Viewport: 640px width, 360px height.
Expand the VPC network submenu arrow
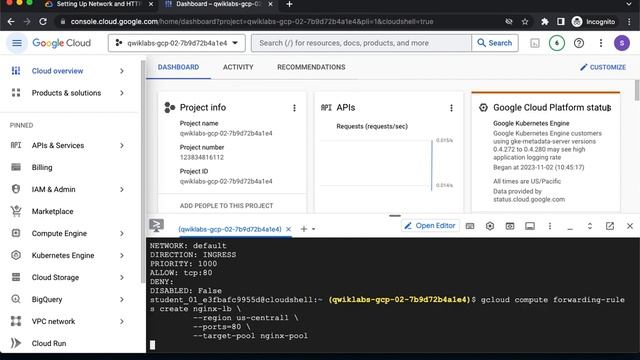point(122,322)
